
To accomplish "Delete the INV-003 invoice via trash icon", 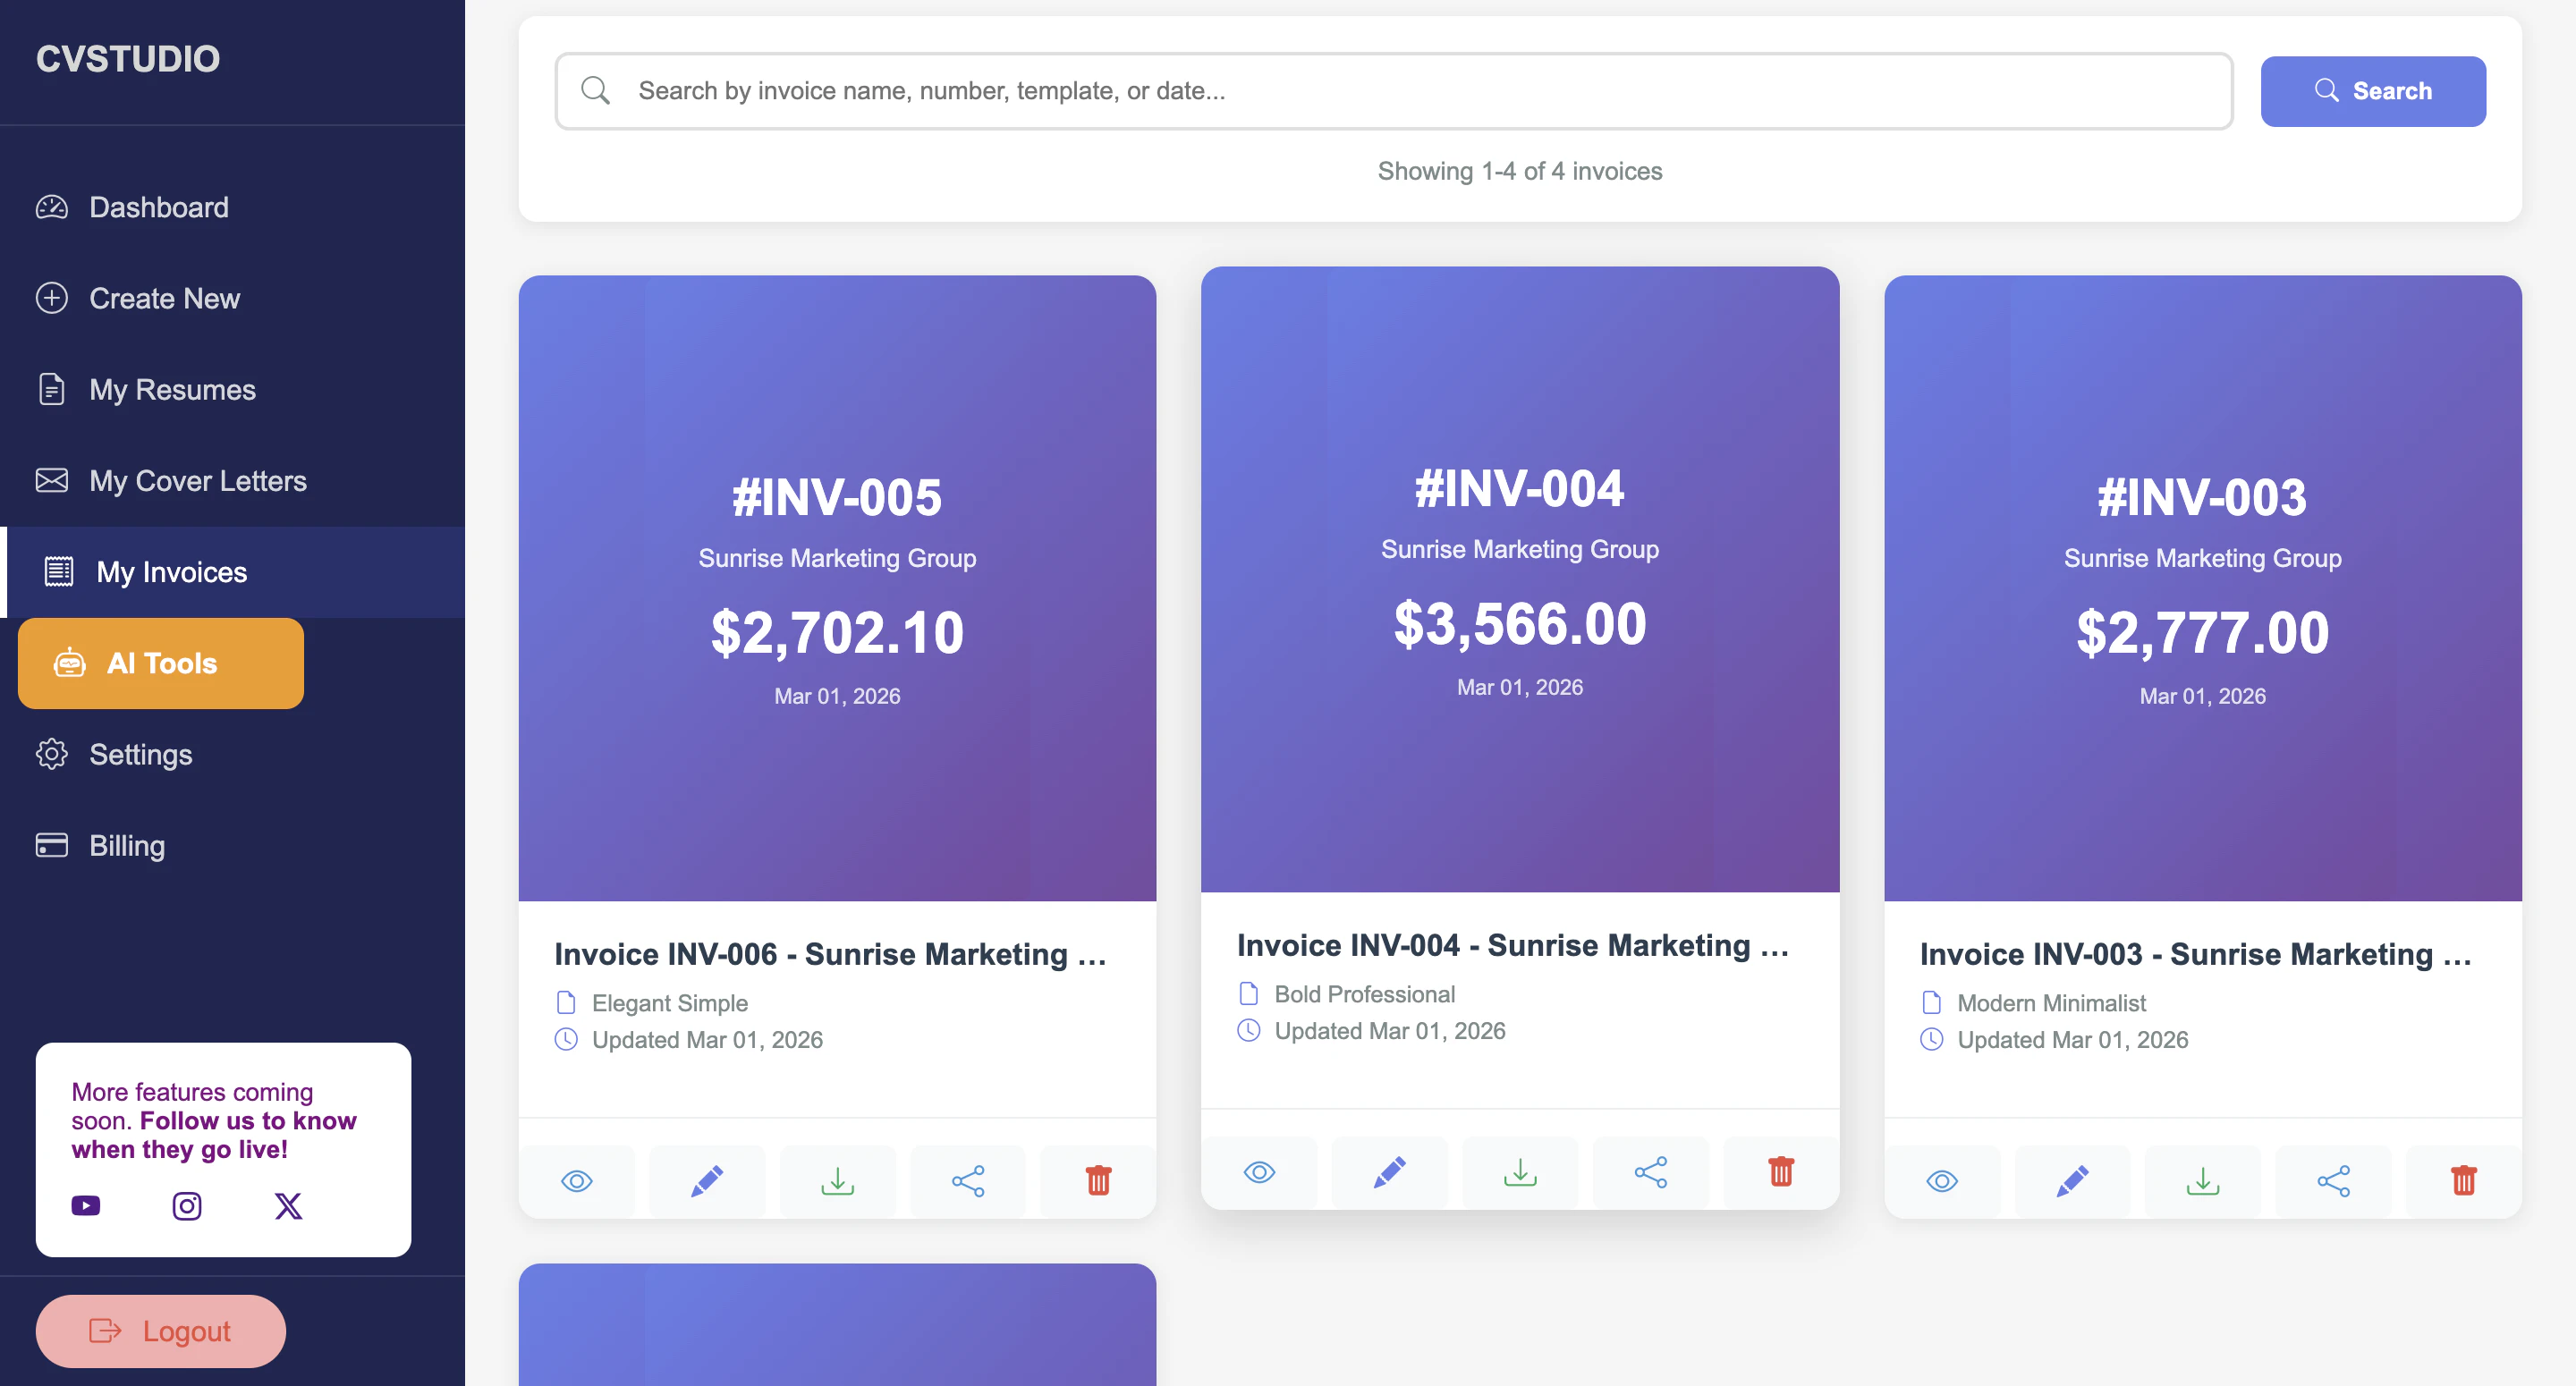I will (2463, 1181).
